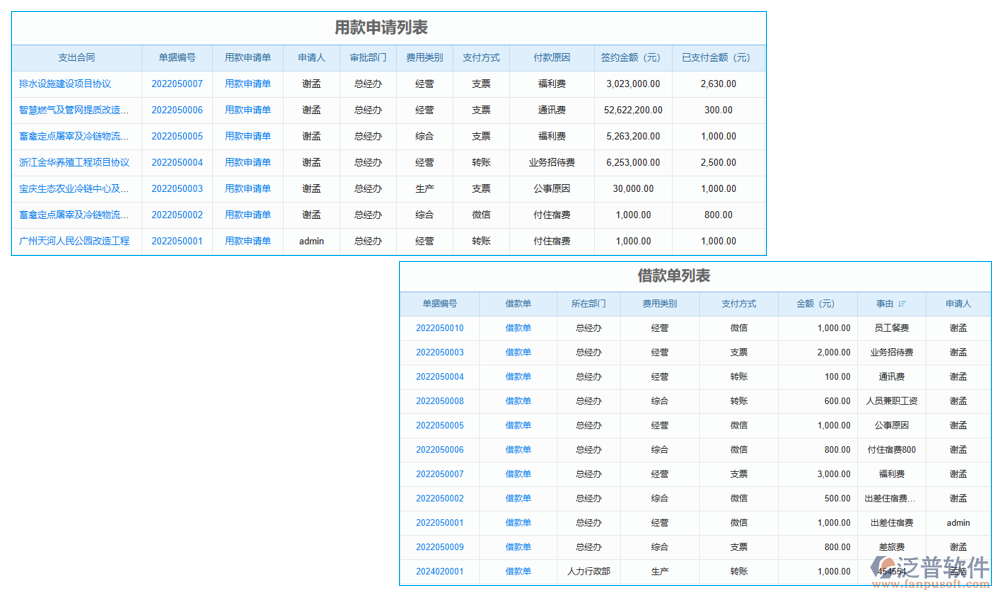The width and height of the screenshot is (1000, 600).
Task: Select the 人力行政部 department cell
Action: (x=588, y=571)
